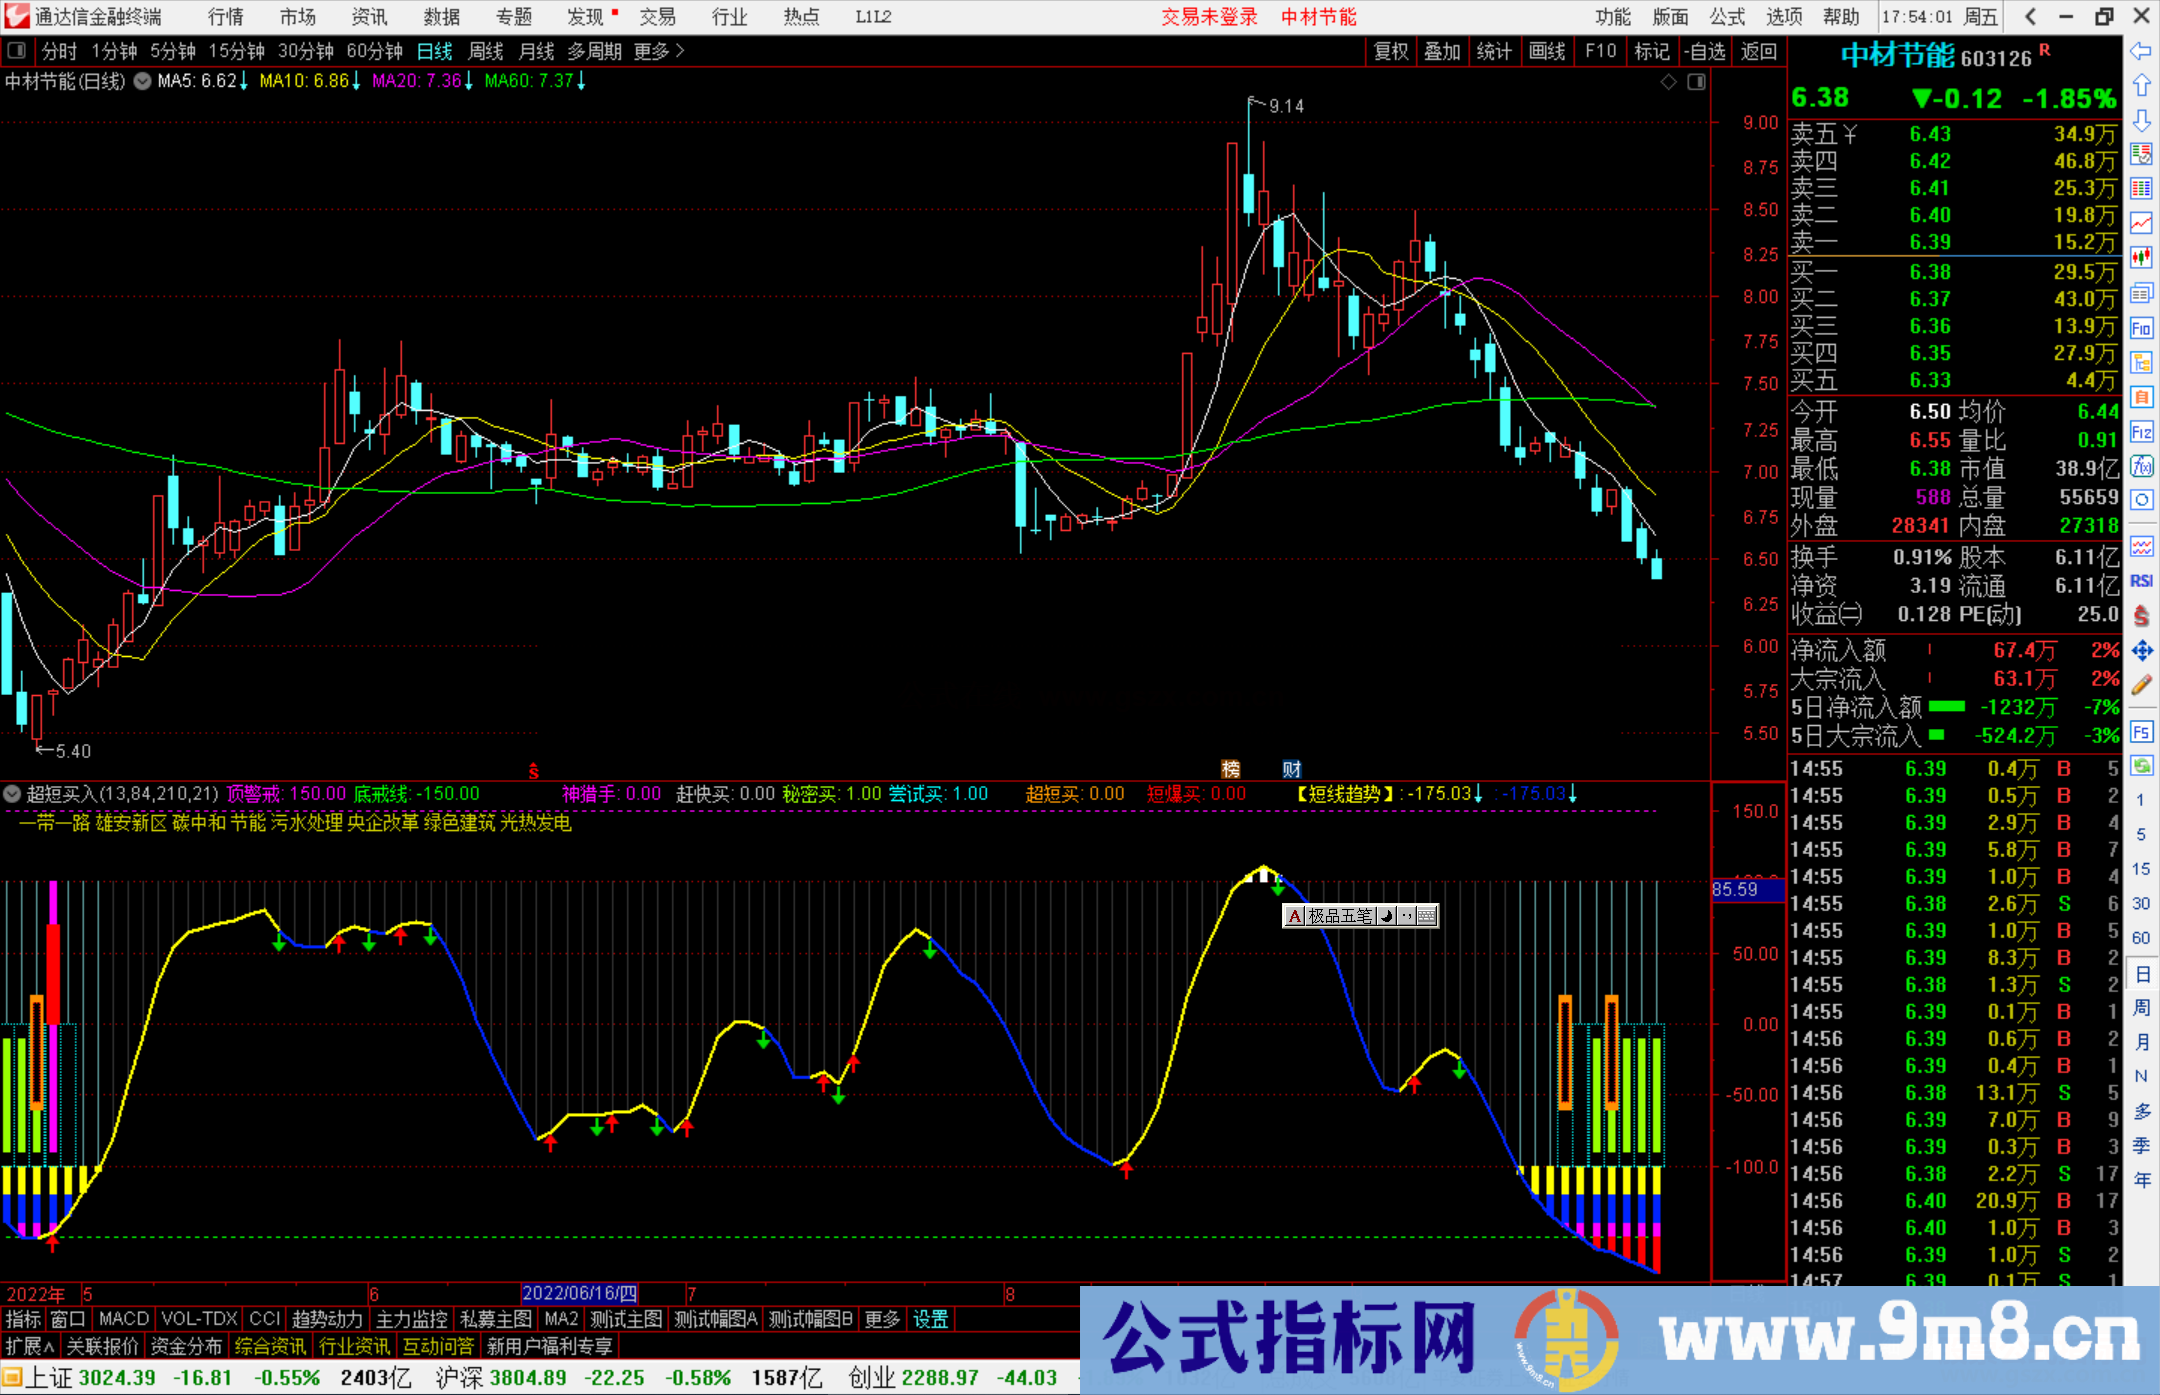Click the 2022/06/16 date label on axis
This screenshot has height=1395, width=2160.
tap(580, 1293)
